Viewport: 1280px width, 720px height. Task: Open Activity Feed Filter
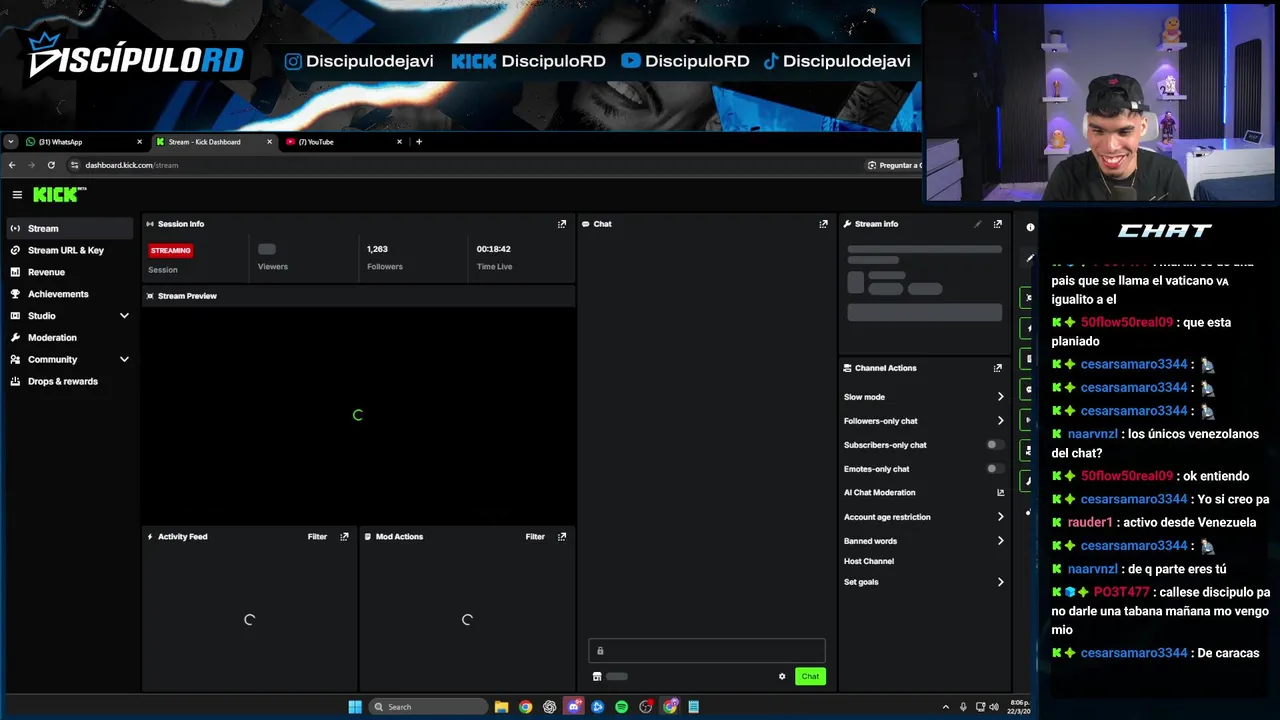(x=317, y=537)
